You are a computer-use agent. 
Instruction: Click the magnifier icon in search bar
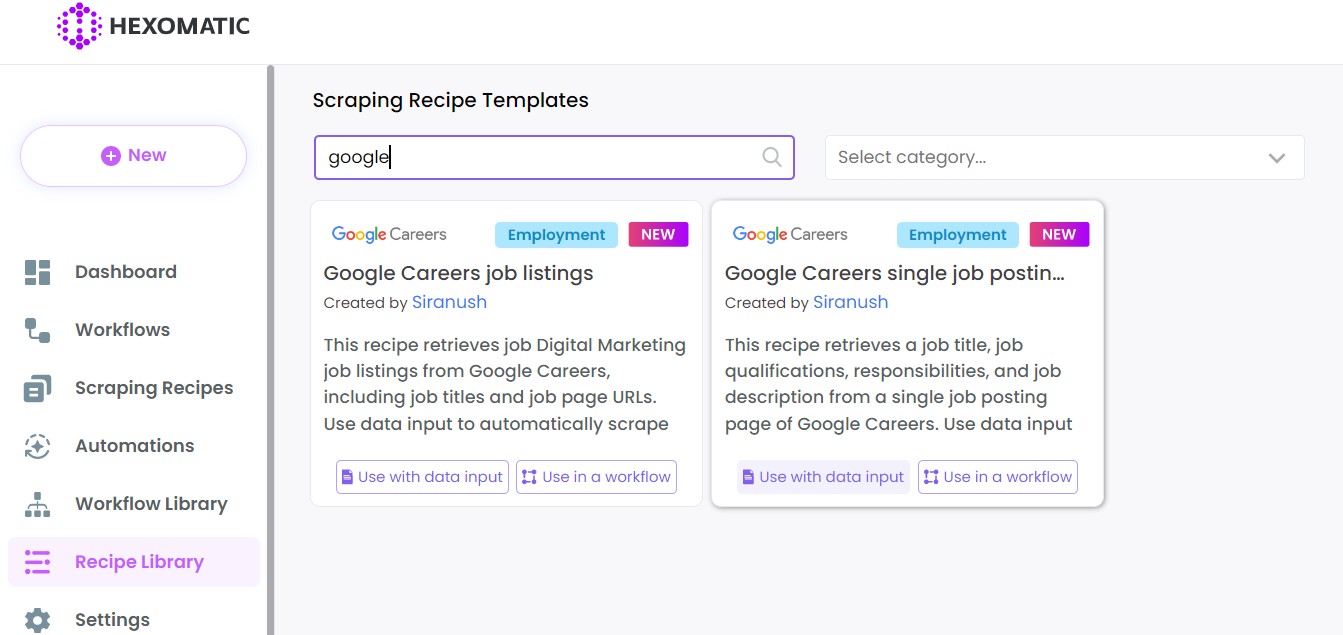770,157
